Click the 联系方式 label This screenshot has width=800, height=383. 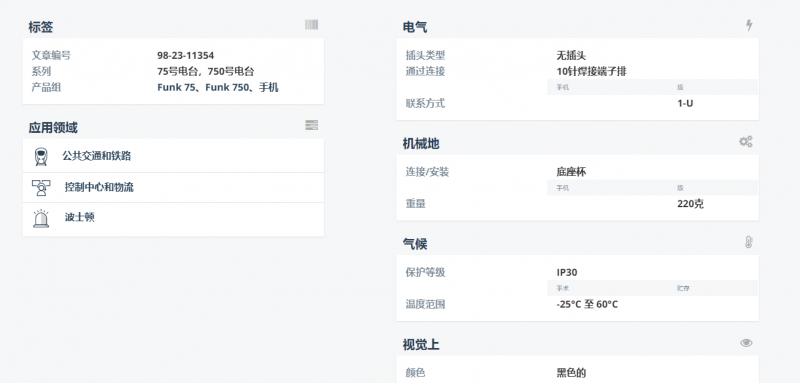pyautogui.click(x=426, y=103)
